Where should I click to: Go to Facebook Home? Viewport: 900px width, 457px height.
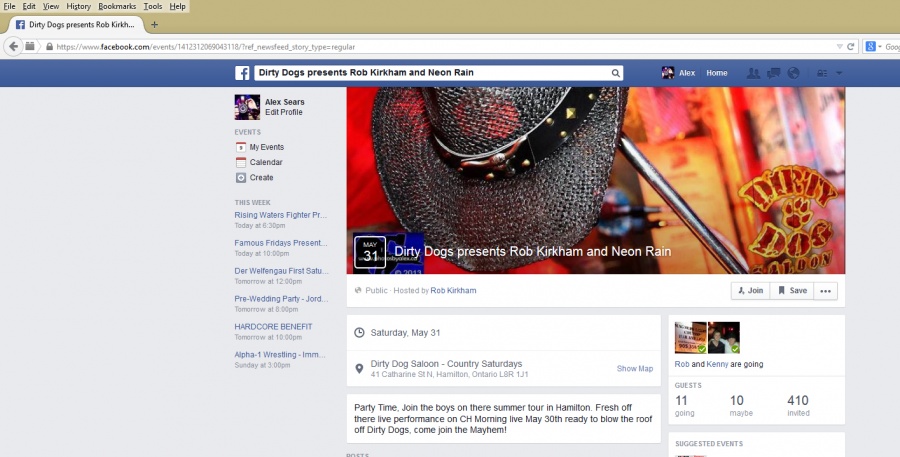pos(717,73)
